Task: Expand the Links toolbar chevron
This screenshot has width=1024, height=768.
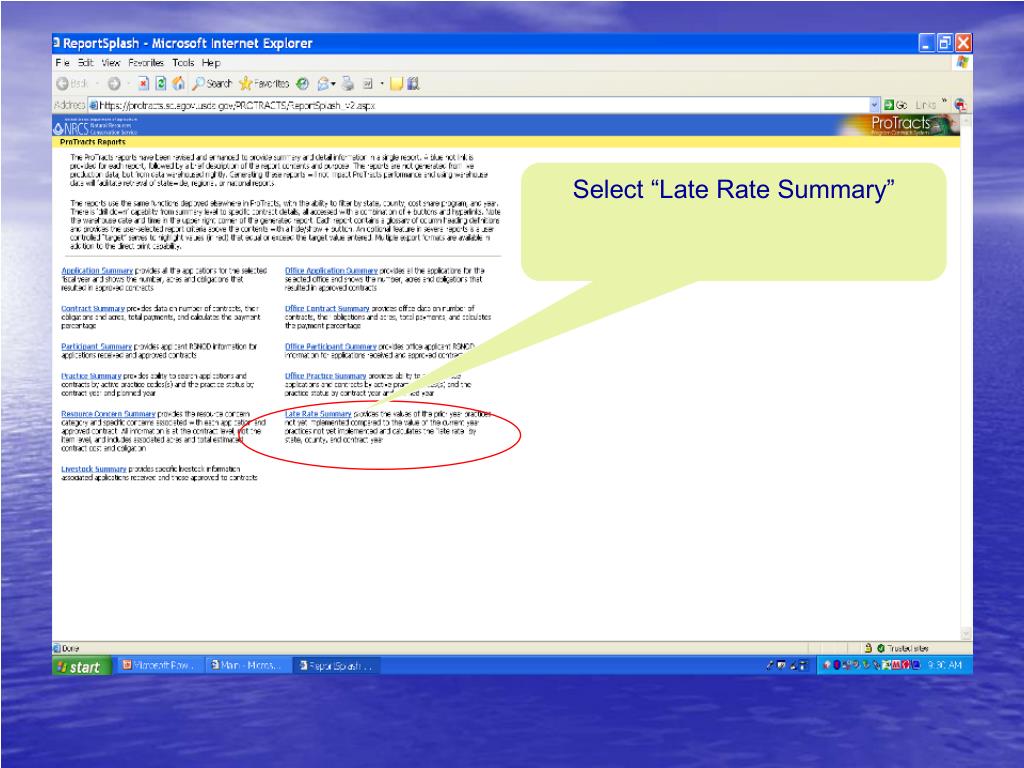Action: (x=944, y=101)
